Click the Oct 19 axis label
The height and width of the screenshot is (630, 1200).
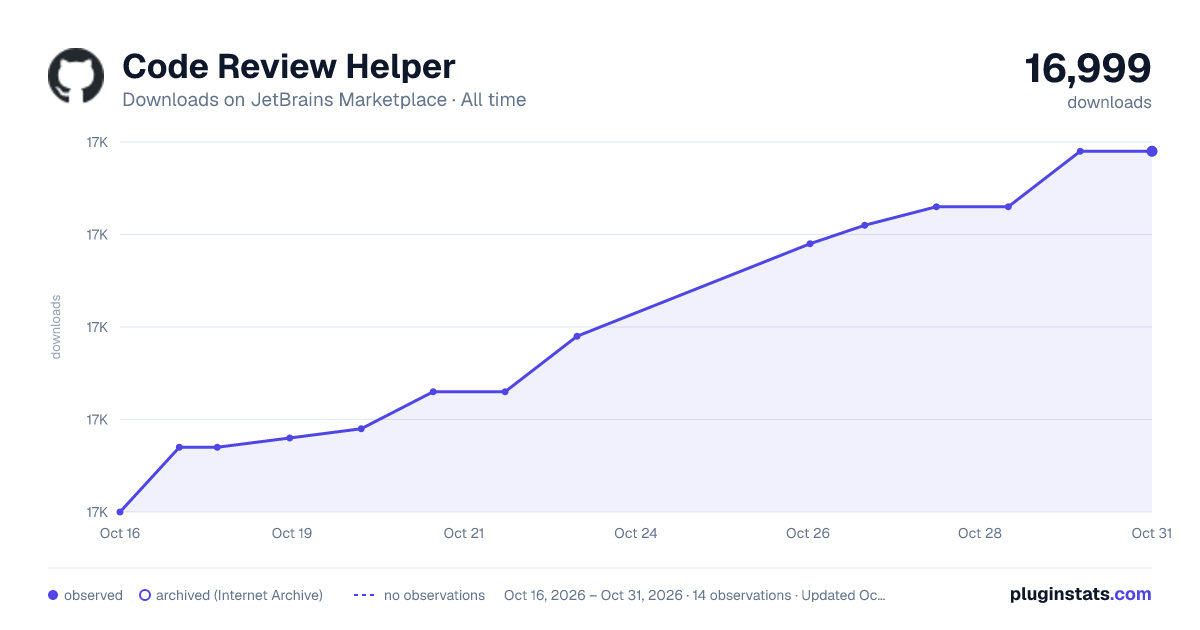[292, 533]
